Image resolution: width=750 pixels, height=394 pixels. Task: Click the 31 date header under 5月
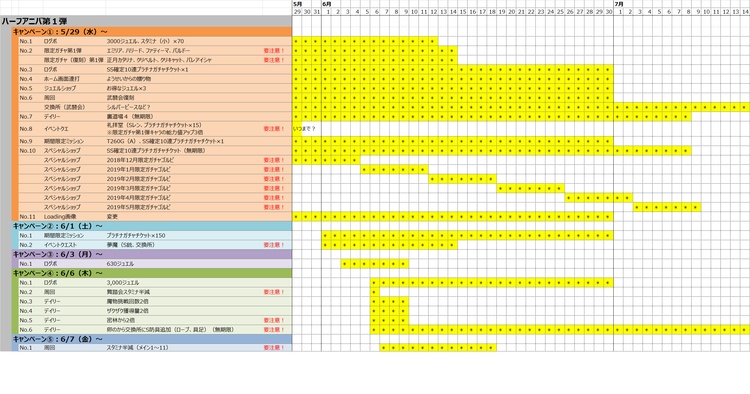tap(316, 11)
